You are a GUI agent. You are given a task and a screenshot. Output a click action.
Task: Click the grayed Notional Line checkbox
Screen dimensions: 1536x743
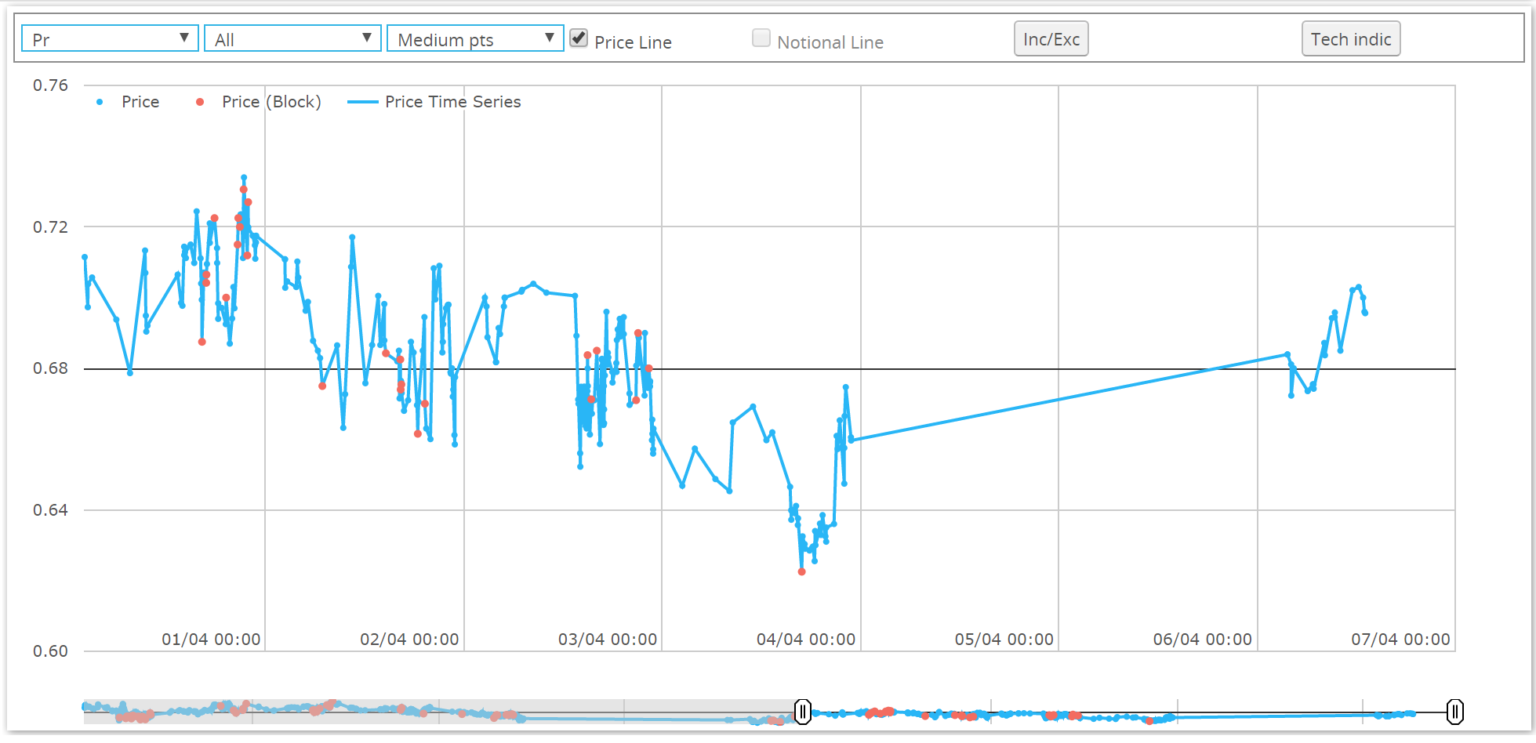pyautogui.click(x=761, y=37)
